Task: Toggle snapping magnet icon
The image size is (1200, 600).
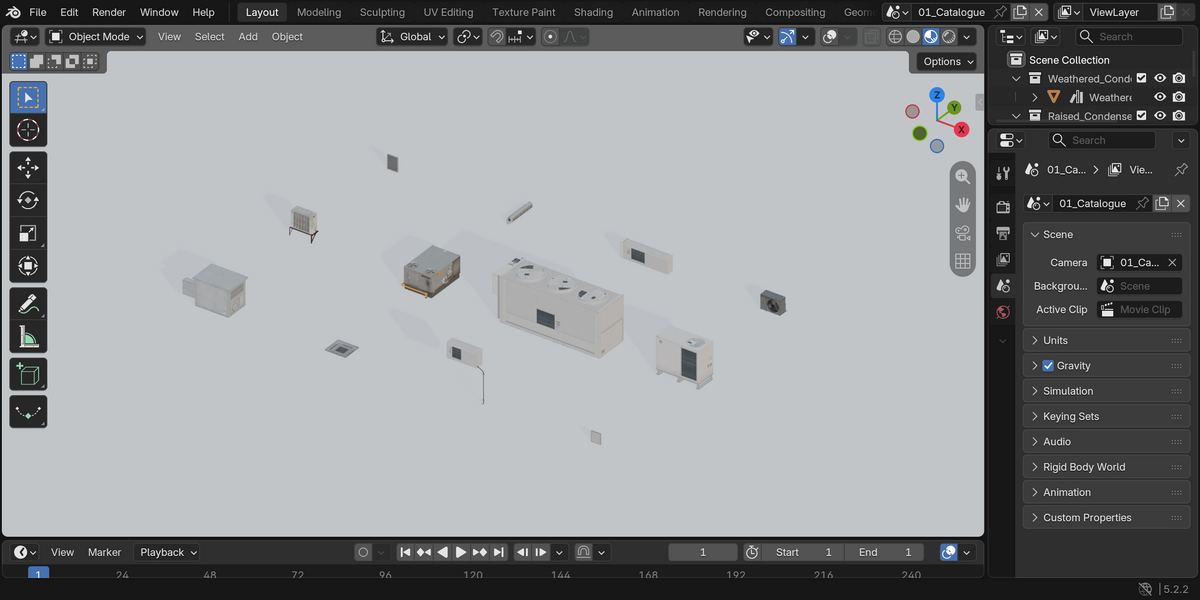Action: point(496,37)
